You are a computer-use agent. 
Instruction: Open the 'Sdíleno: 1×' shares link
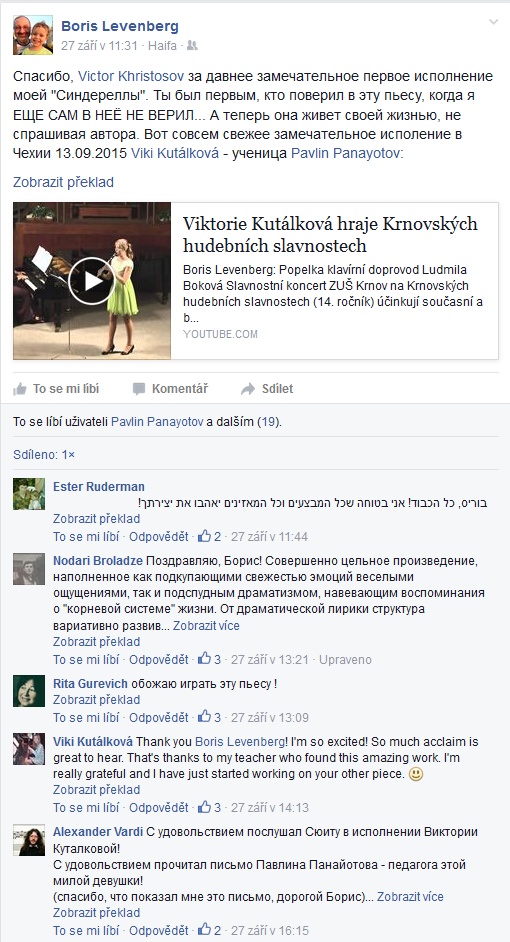tap(44, 455)
